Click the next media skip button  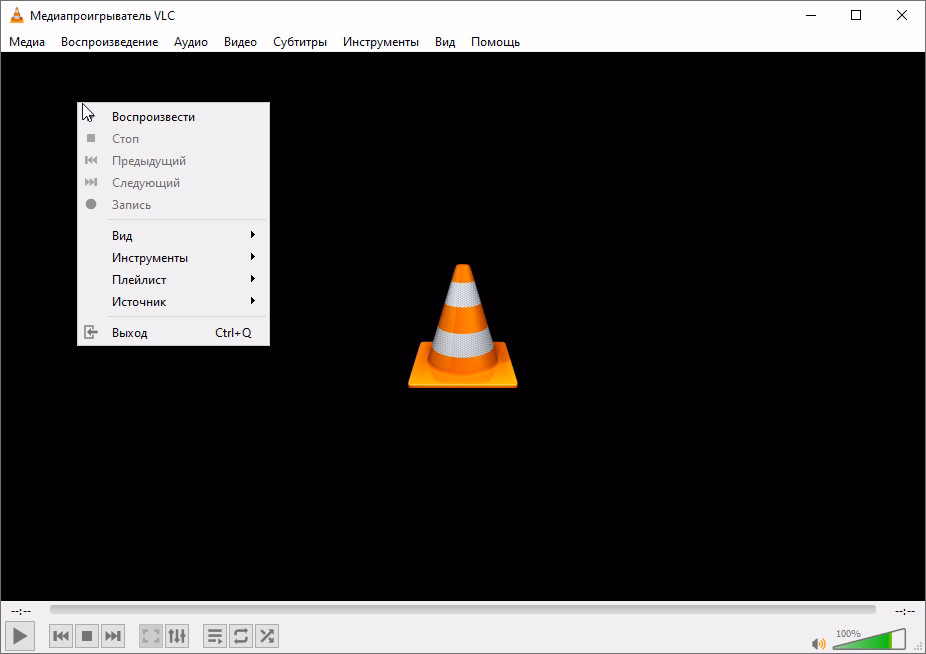click(113, 636)
